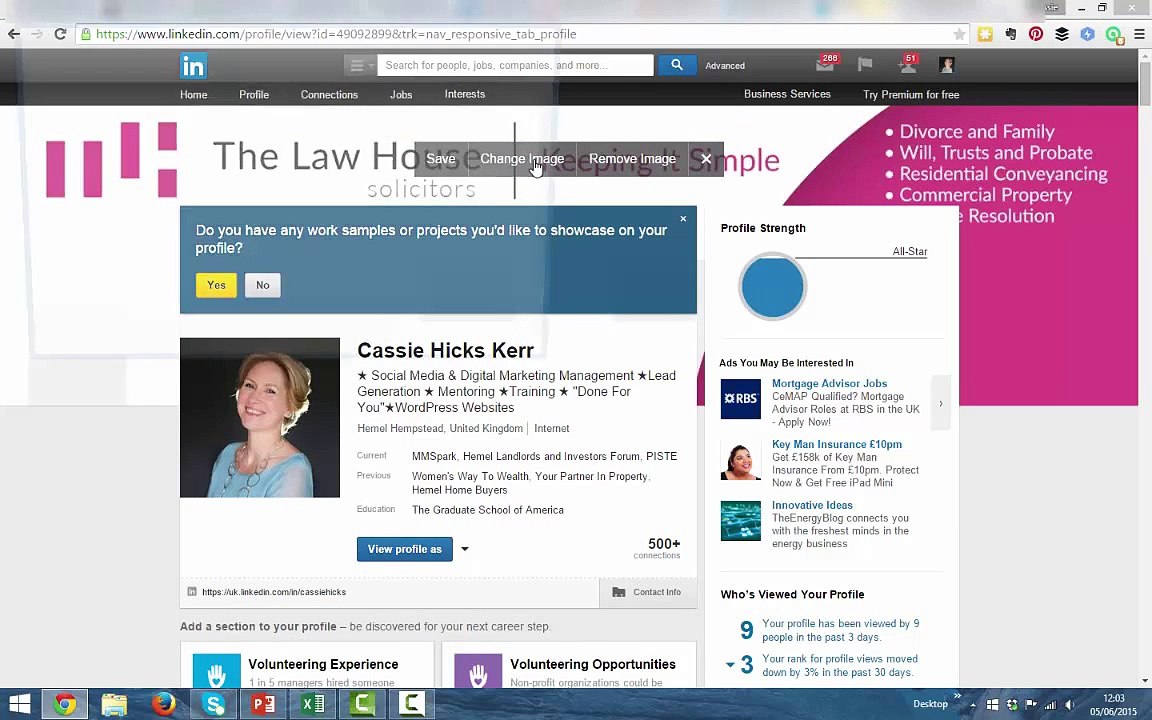Open PowerPoint from the taskbar
This screenshot has width=1152, height=720.
tap(262, 705)
